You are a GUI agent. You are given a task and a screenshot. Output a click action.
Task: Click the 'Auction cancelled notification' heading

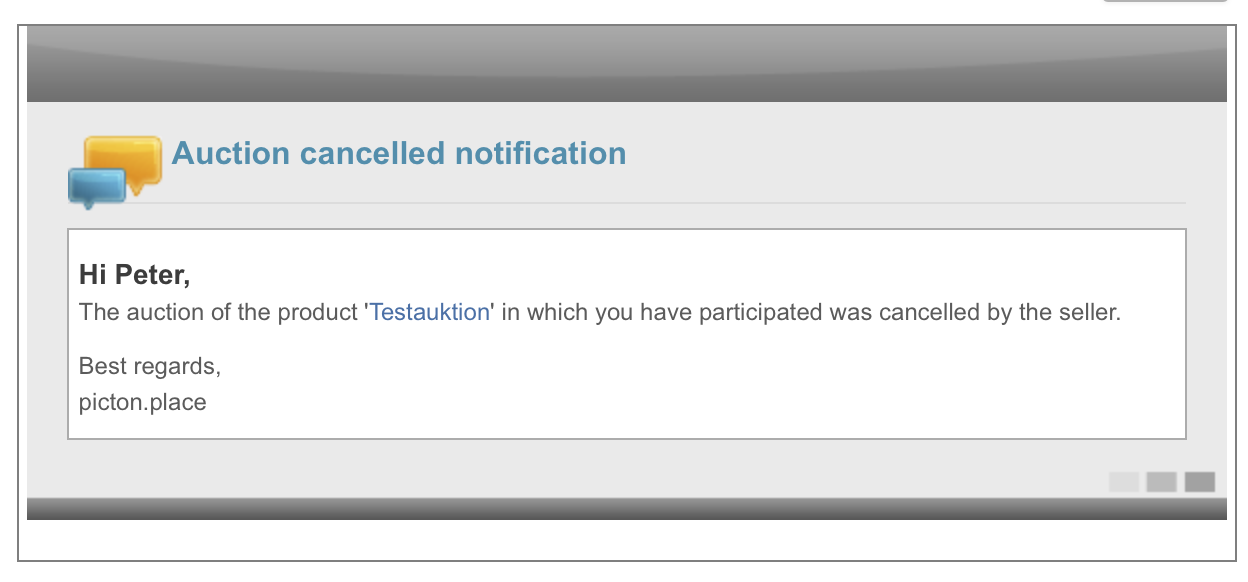click(399, 154)
